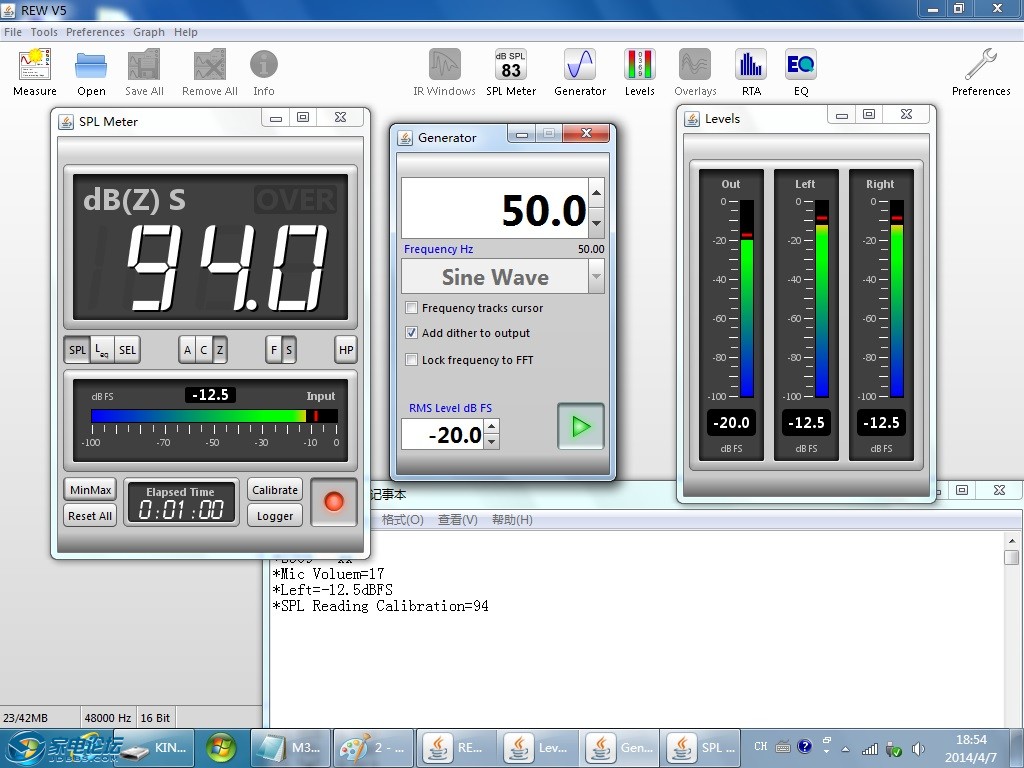Open Notepad's 格式(O) menu

[402, 520]
